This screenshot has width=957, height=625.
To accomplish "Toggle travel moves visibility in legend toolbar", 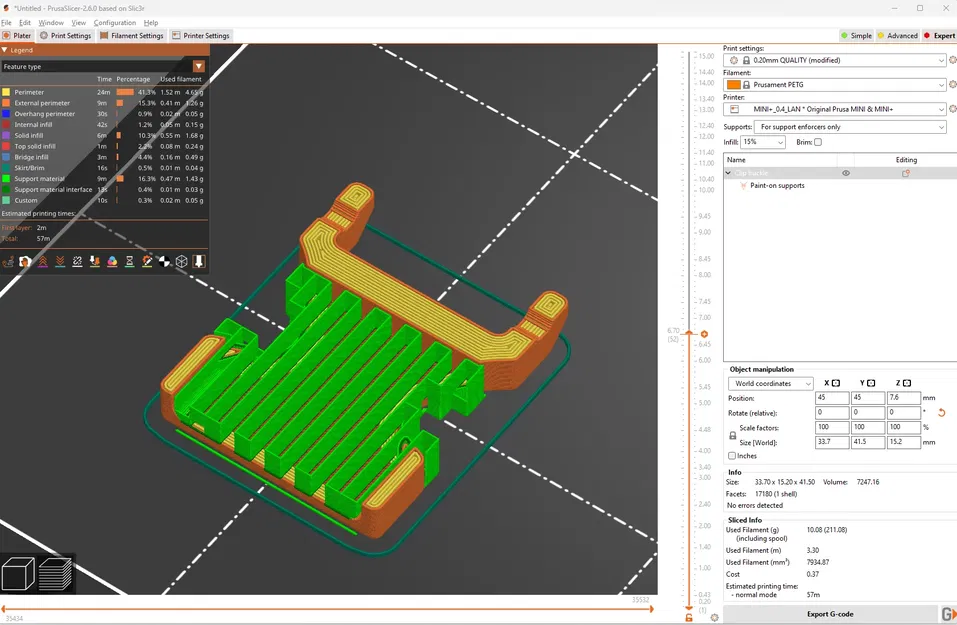I will (x=8, y=261).
